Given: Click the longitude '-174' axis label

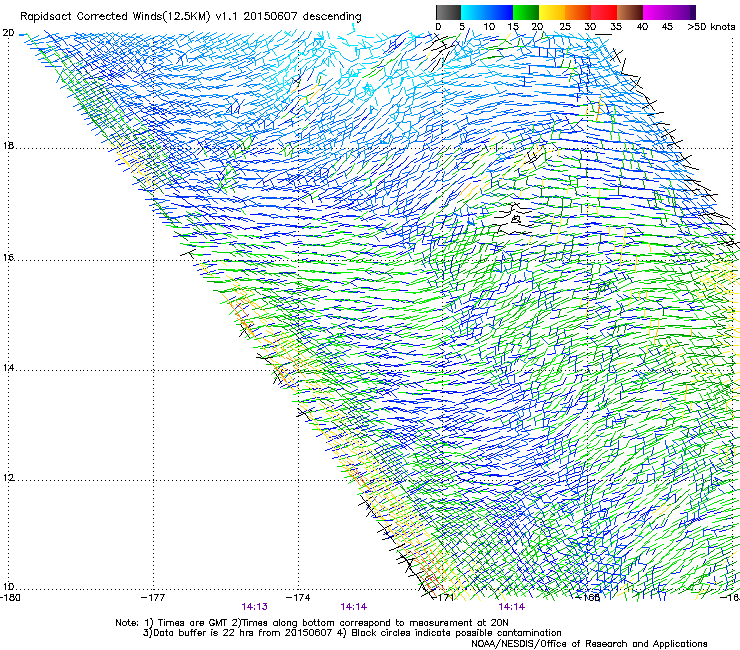Looking at the screenshot, I should click(x=298, y=598).
